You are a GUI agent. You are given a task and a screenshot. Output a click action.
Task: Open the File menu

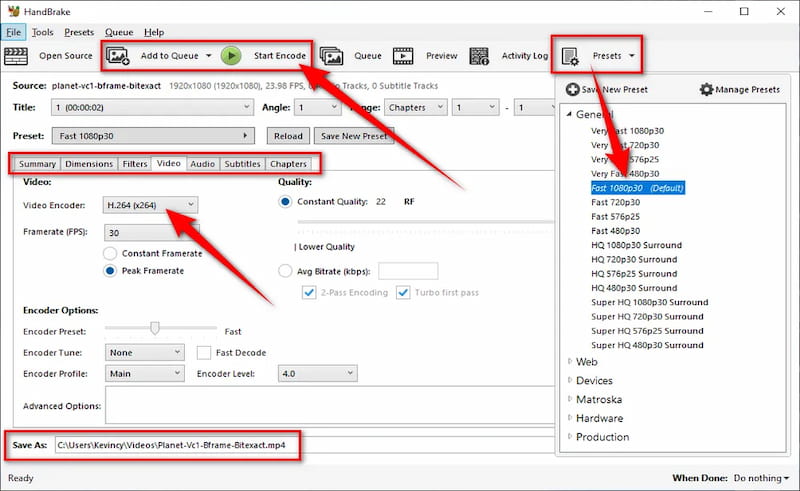tap(13, 32)
